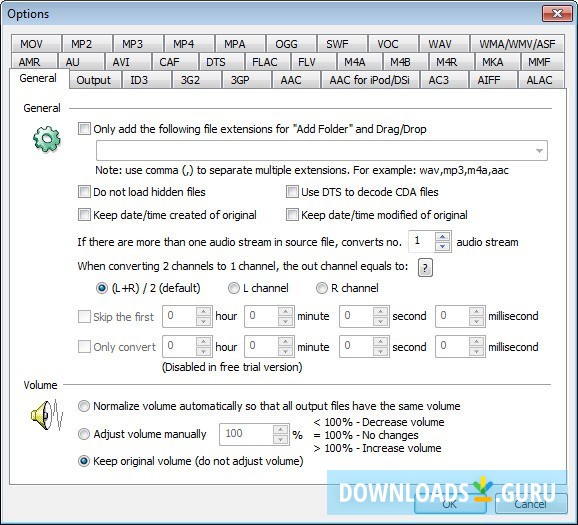The height and width of the screenshot is (525, 578).
Task: Decrease the audio stream number
Action: pos(443,246)
